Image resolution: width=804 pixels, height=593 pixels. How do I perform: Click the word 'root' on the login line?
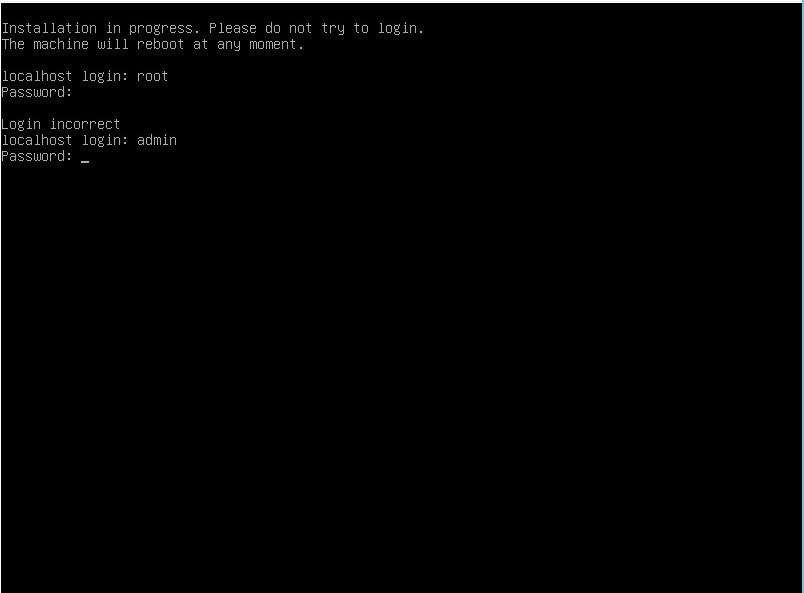(152, 76)
